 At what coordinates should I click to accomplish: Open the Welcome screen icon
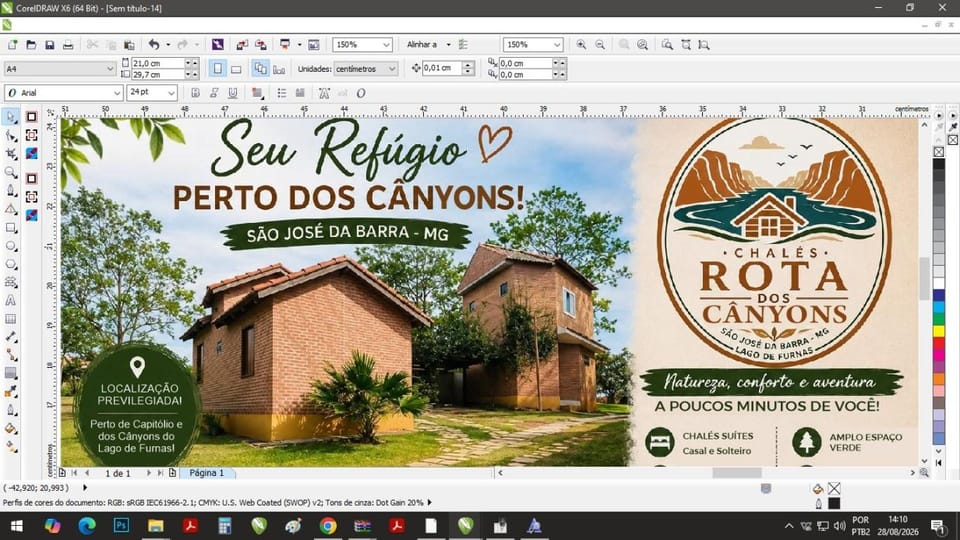[x=313, y=45]
